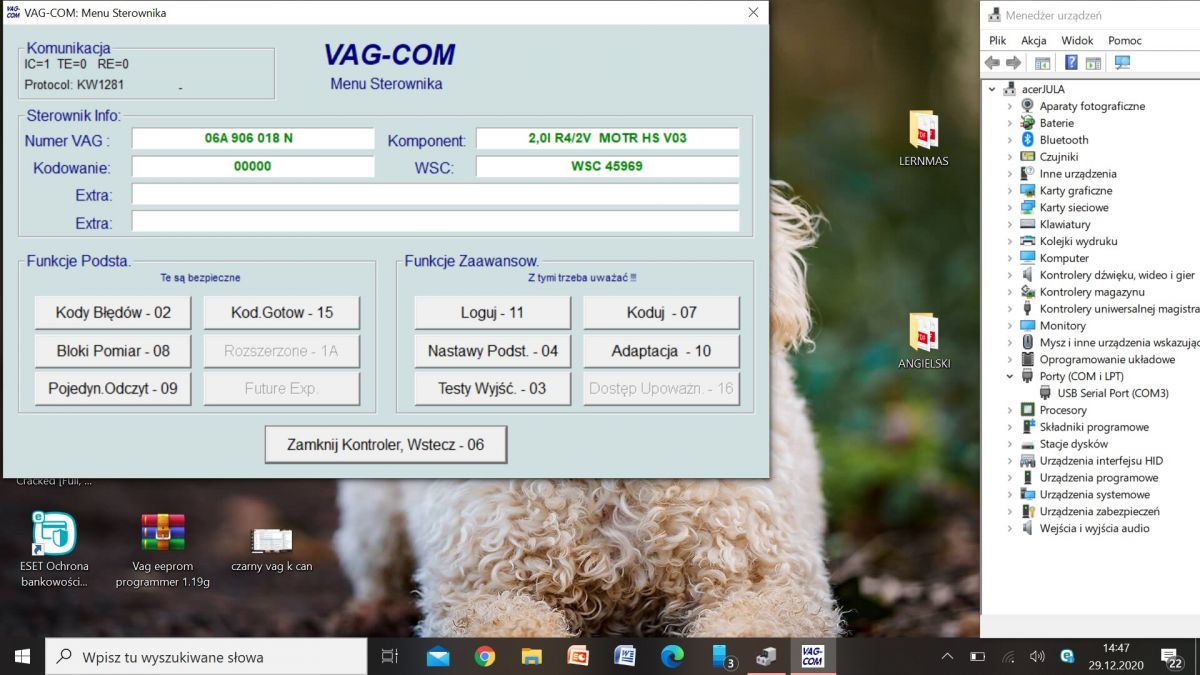Switch to Device Manager taskbar icon
1200x675 pixels.
pos(766,656)
